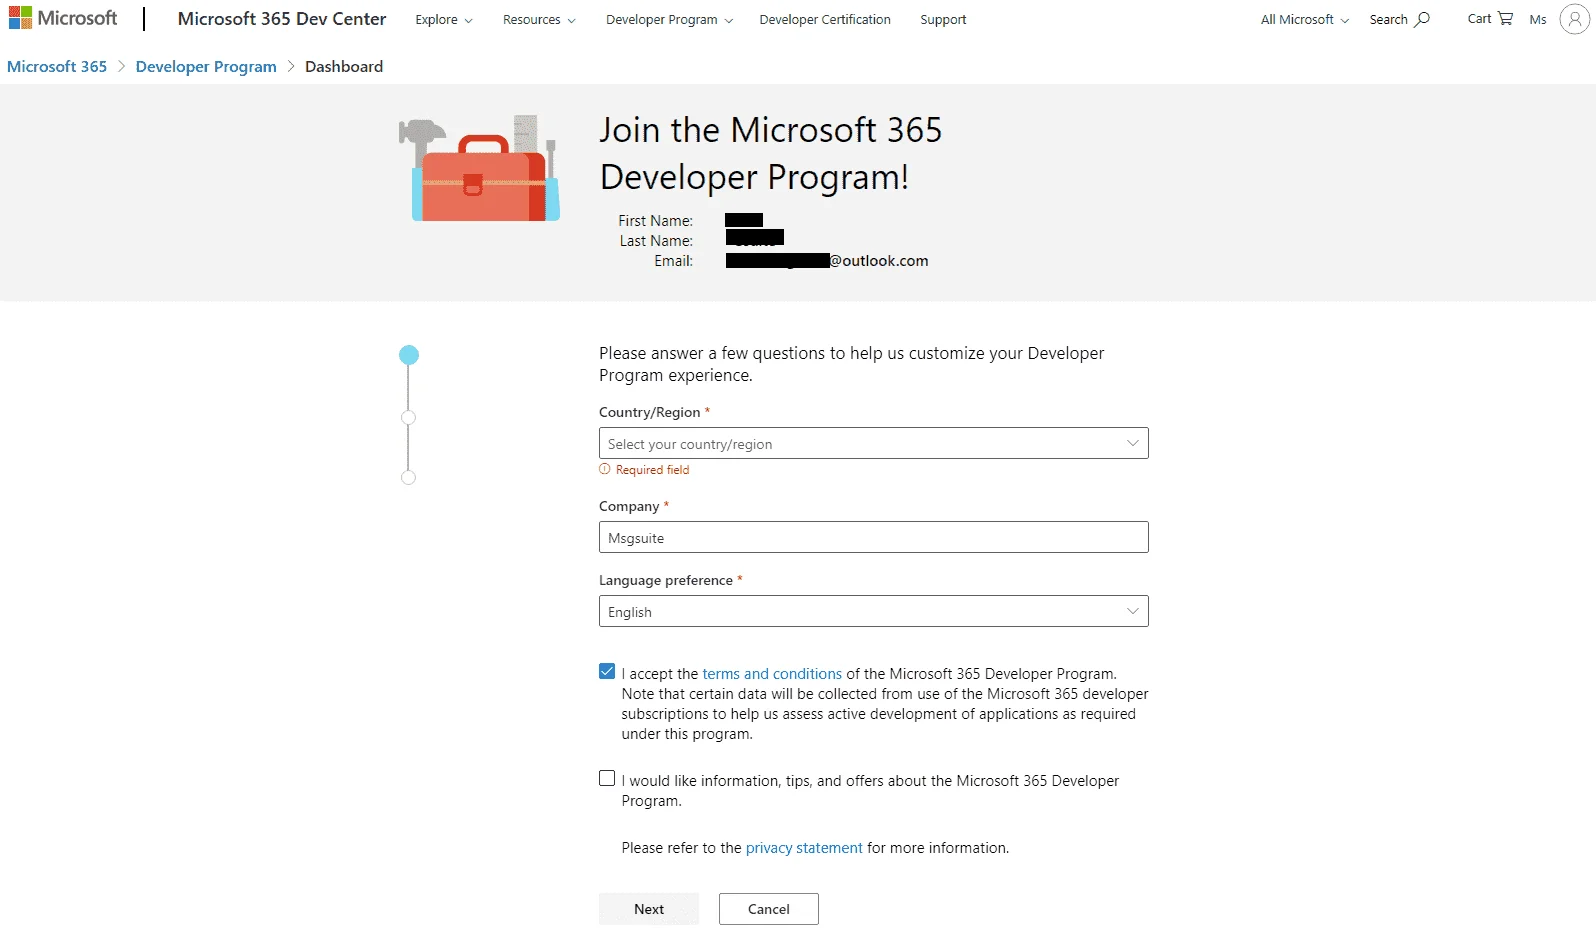
Task: Open the search magnifier icon
Action: 1422,19
